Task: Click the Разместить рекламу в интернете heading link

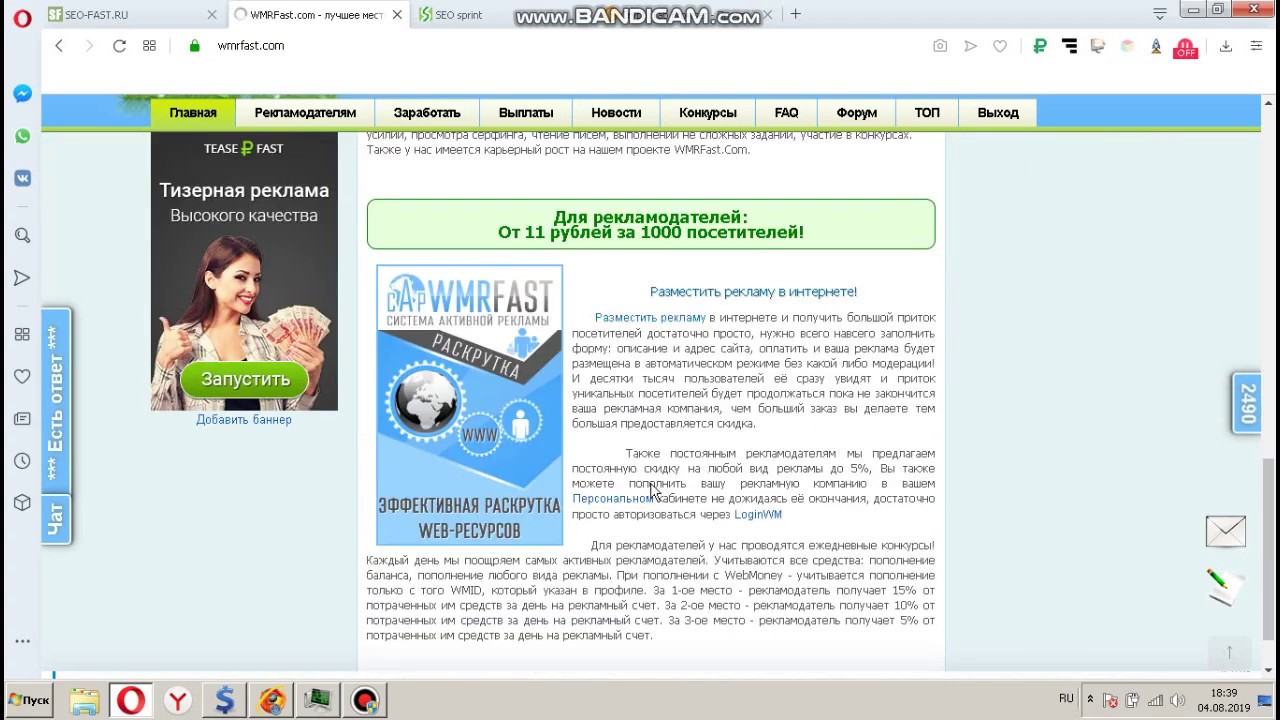Action: click(753, 292)
